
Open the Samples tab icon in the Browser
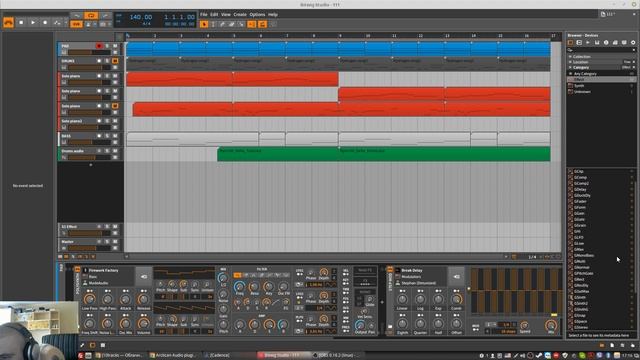point(588,42)
